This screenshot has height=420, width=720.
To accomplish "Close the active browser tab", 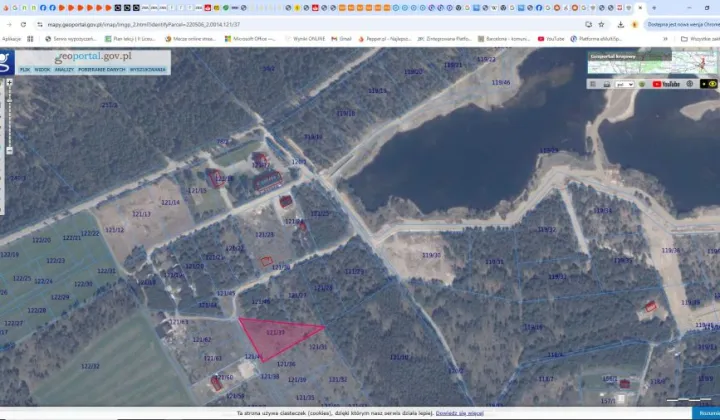I will tap(640, 8).
